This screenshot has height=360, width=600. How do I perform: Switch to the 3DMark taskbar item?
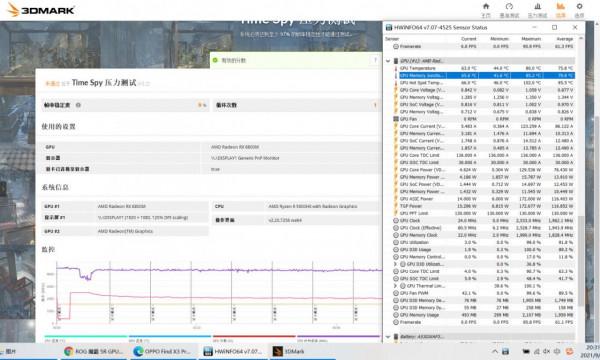pyautogui.click(x=302, y=351)
